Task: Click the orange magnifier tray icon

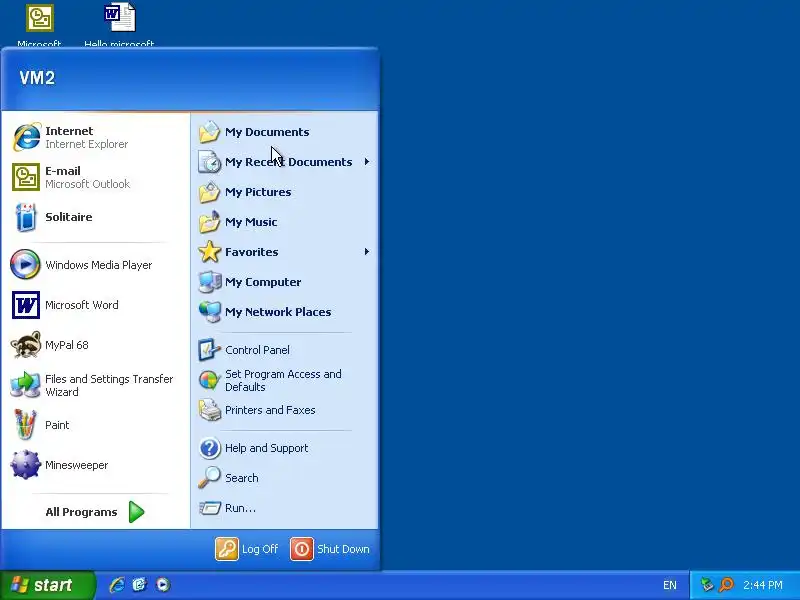Action: 726,585
